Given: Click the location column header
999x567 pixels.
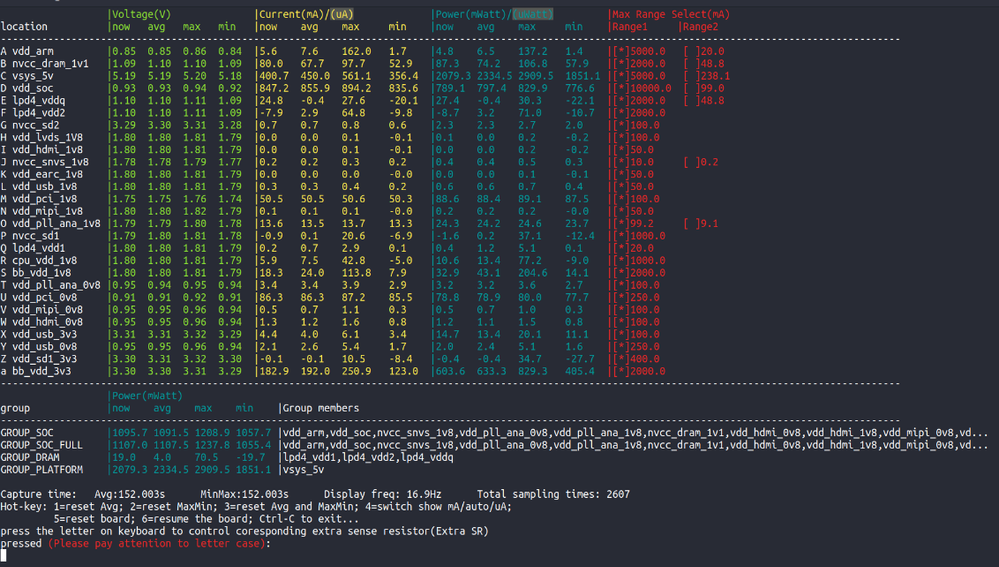Looking at the screenshot, I should [x=24, y=27].
